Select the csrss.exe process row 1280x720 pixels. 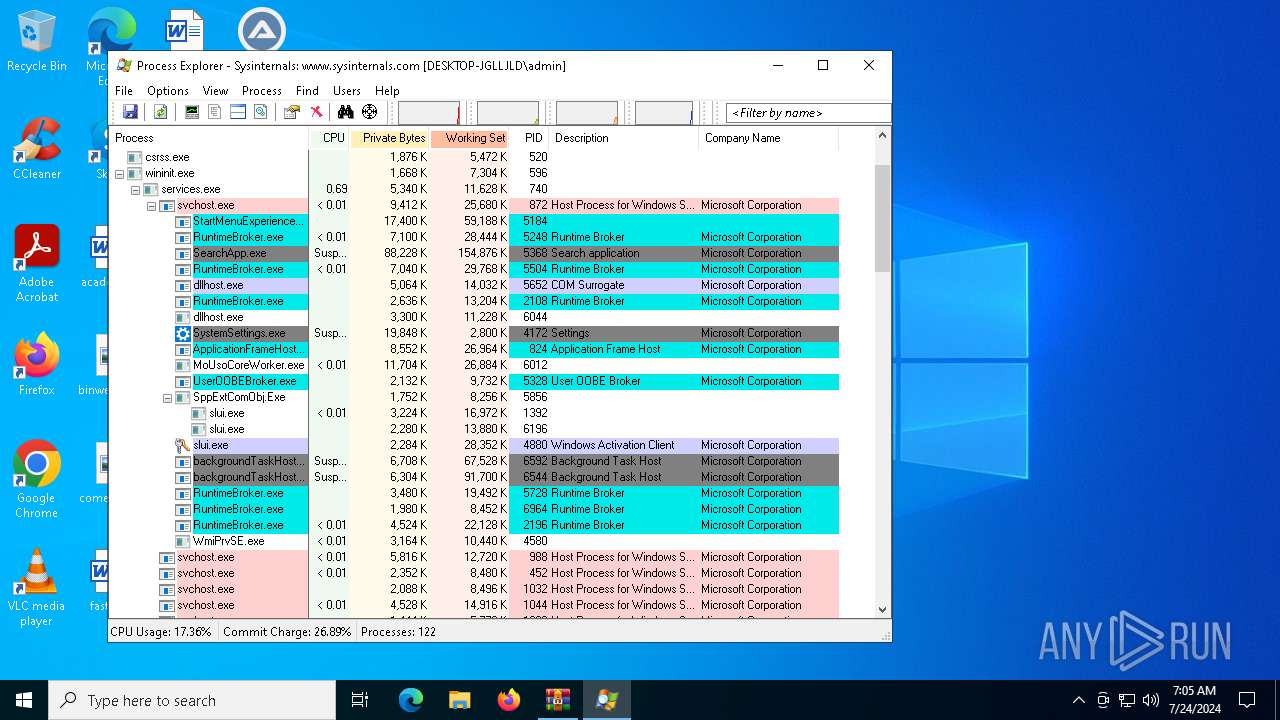[474, 157]
